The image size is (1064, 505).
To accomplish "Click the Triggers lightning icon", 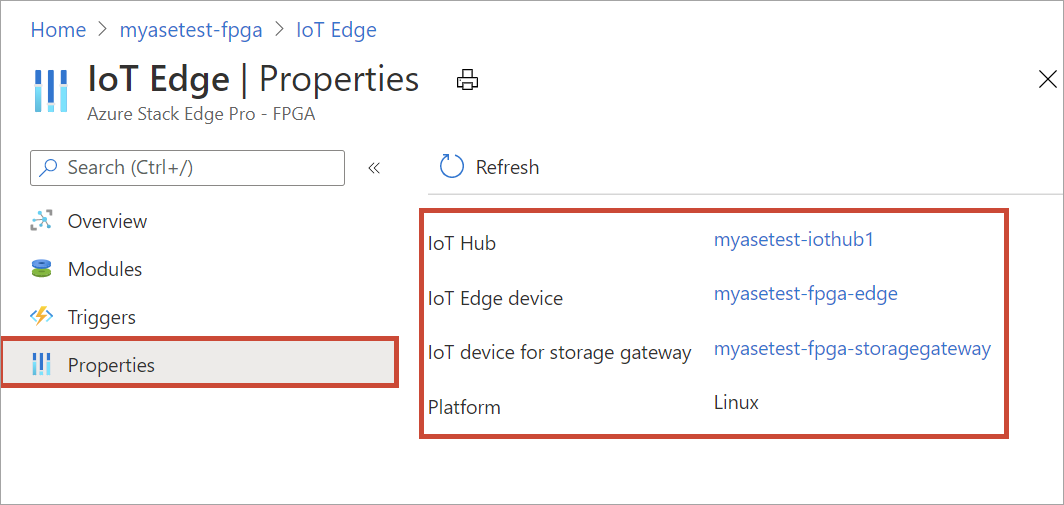I will pyautogui.click(x=41, y=317).
